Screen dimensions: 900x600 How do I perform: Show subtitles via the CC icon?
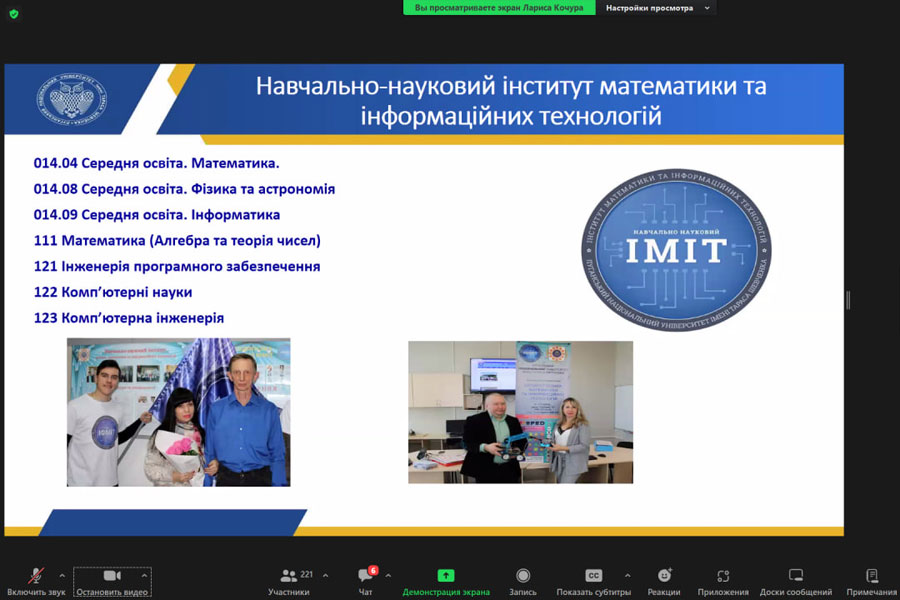(593, 575)
